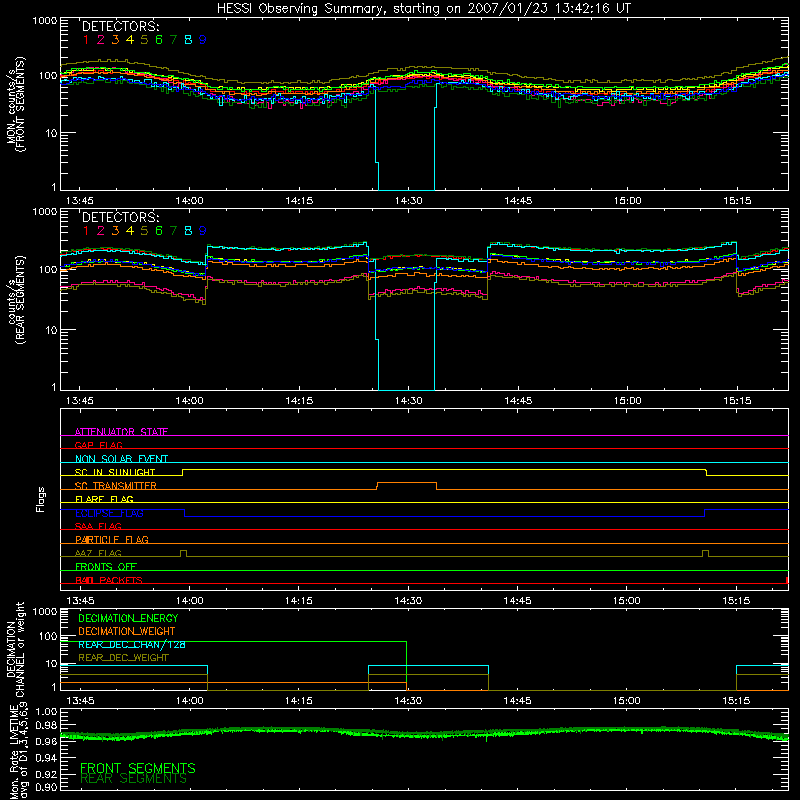800x800 pixels.
Task: Click olive detector number 5 in rear segments legend
Action: [144, 231]
